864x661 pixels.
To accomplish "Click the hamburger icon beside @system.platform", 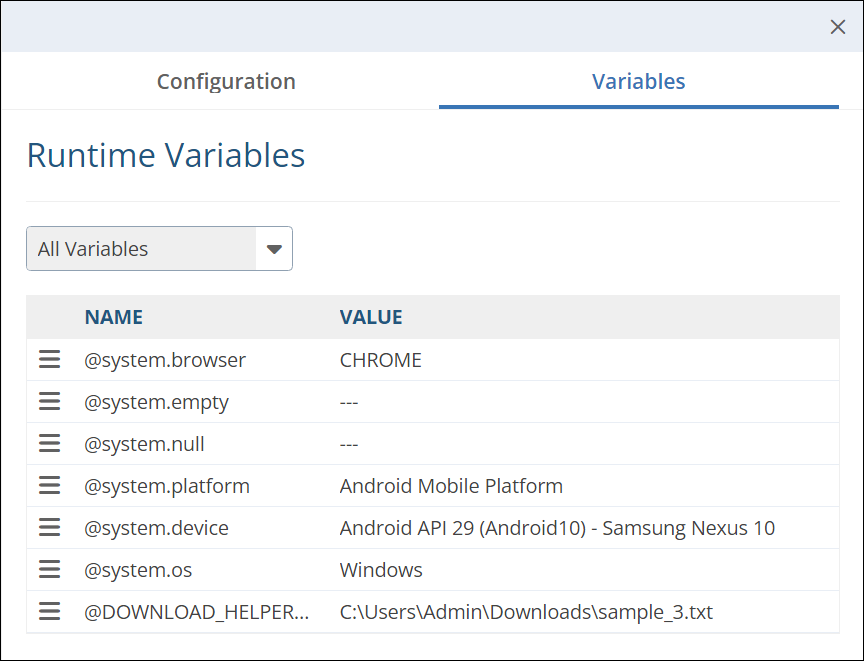I will (49, 486).
